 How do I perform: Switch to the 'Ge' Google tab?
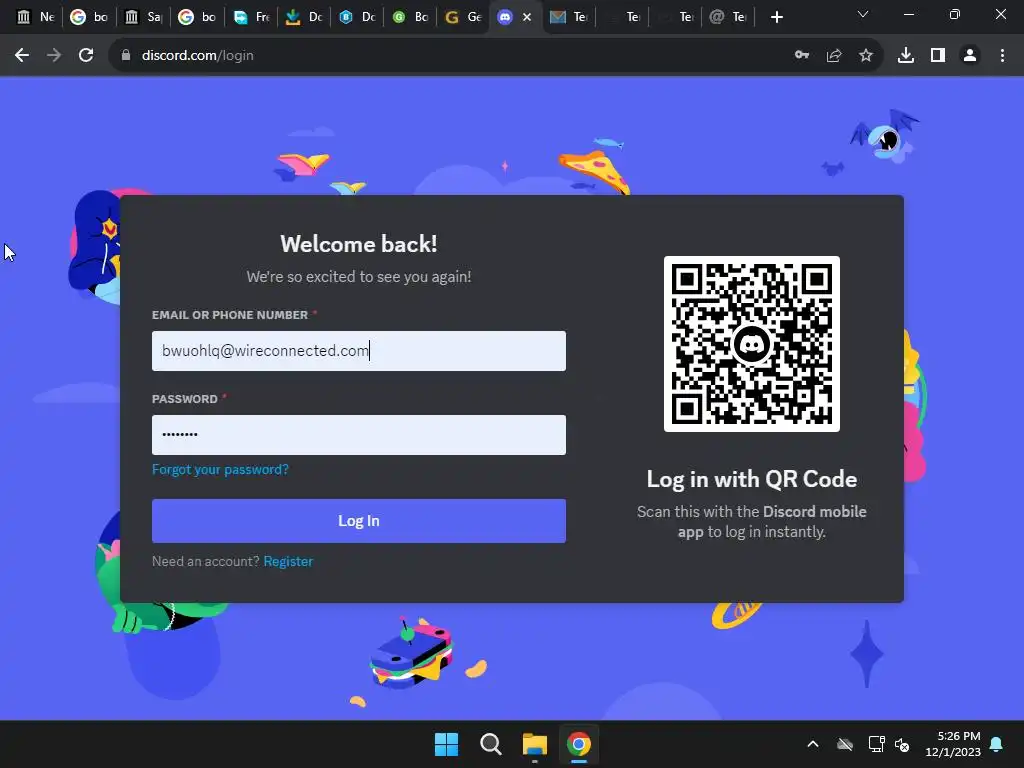(463, 17)
